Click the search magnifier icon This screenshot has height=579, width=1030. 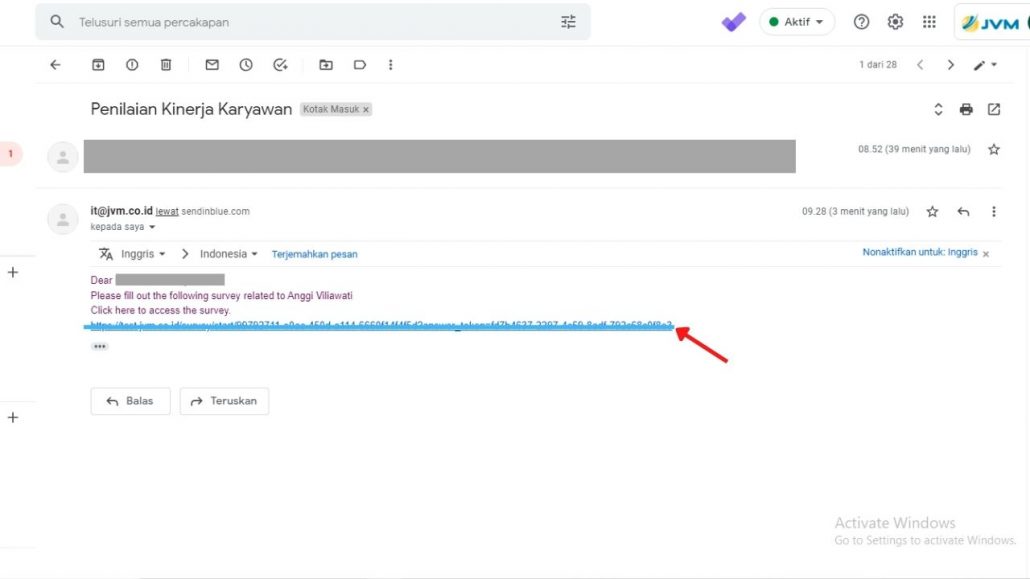(x=57, y=22)
